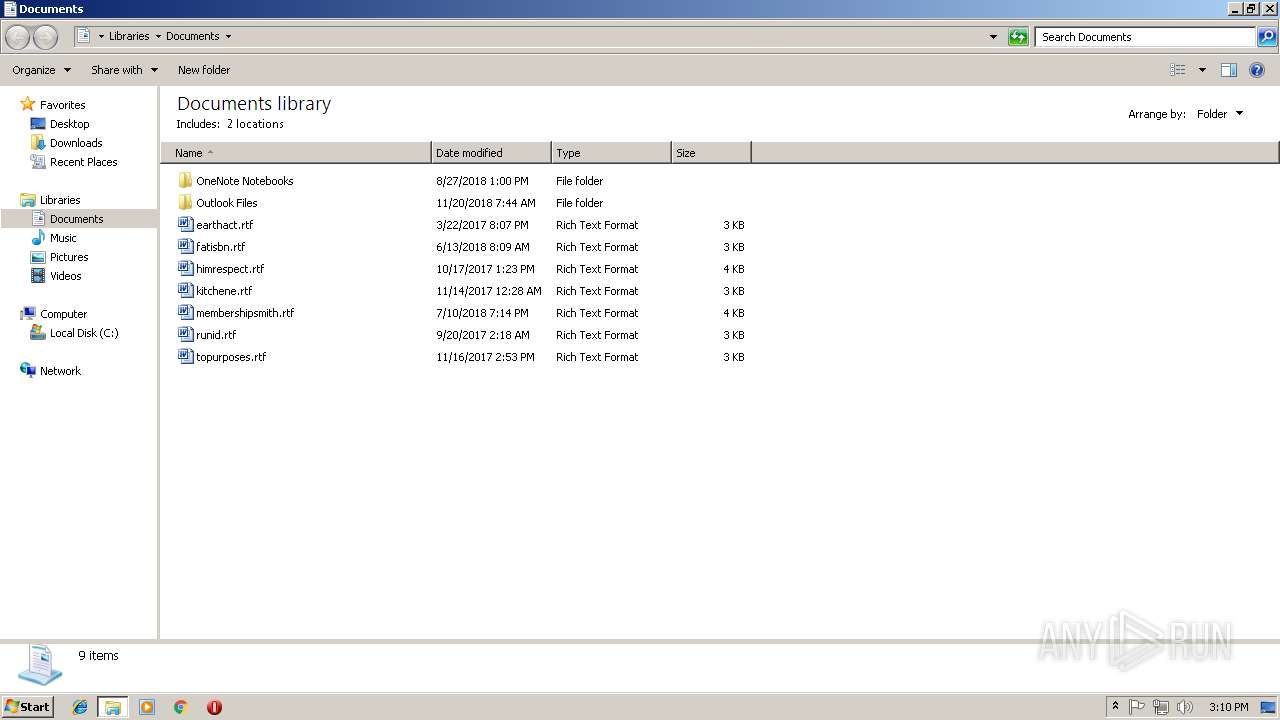Open the Pictures library
This screenshot has width=1280, height=720.
[69, 257]
